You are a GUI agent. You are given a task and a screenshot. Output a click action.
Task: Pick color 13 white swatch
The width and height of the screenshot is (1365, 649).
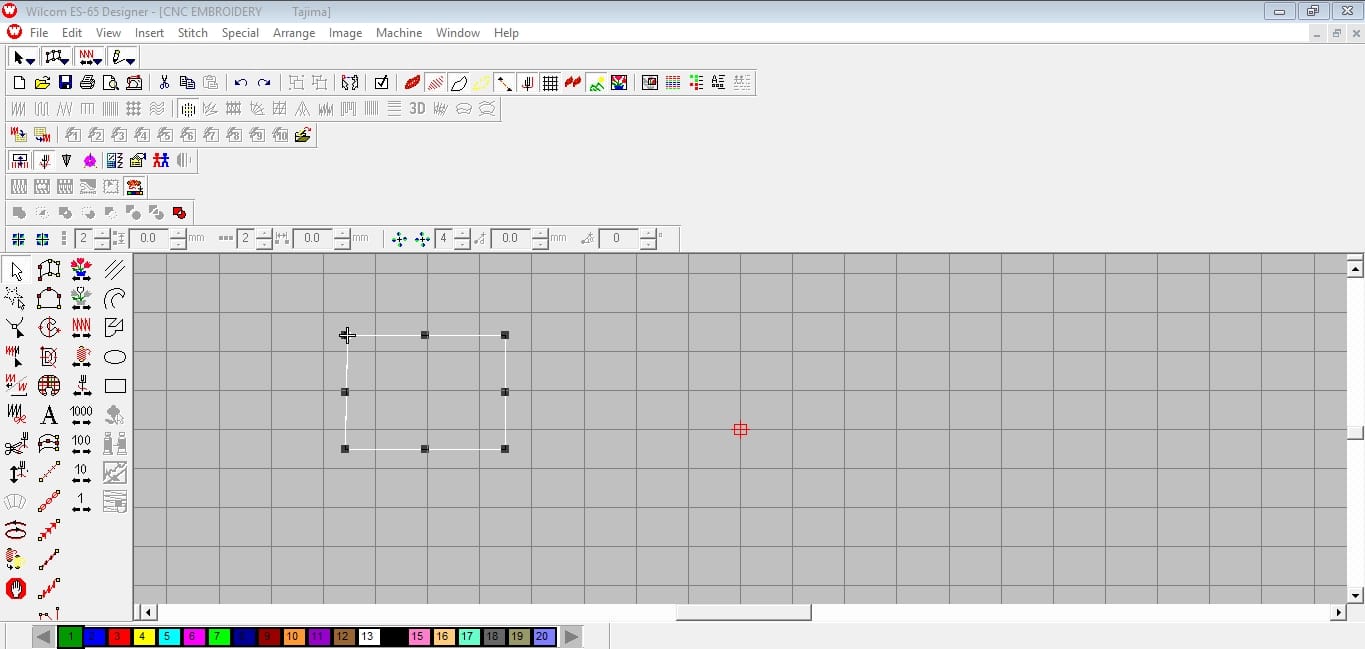click(368, 637)
